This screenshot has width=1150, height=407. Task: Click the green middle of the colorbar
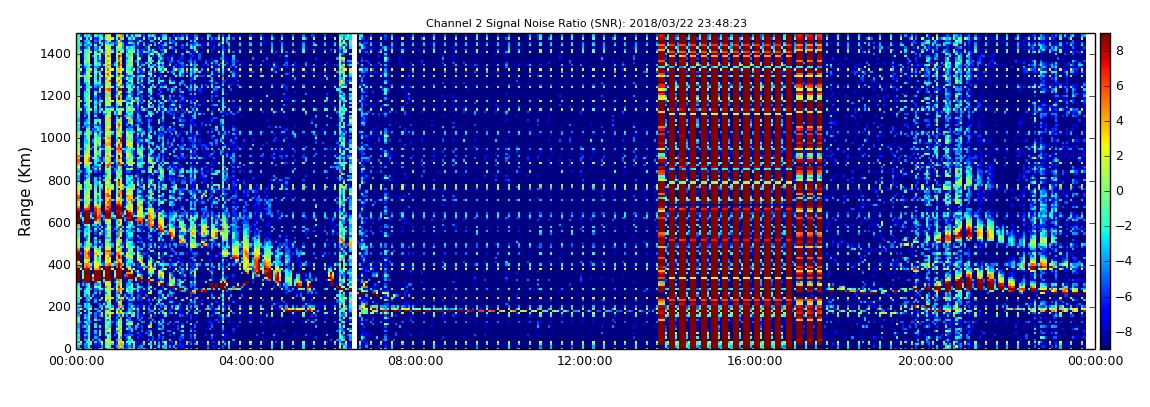[x=1105, y=191]
